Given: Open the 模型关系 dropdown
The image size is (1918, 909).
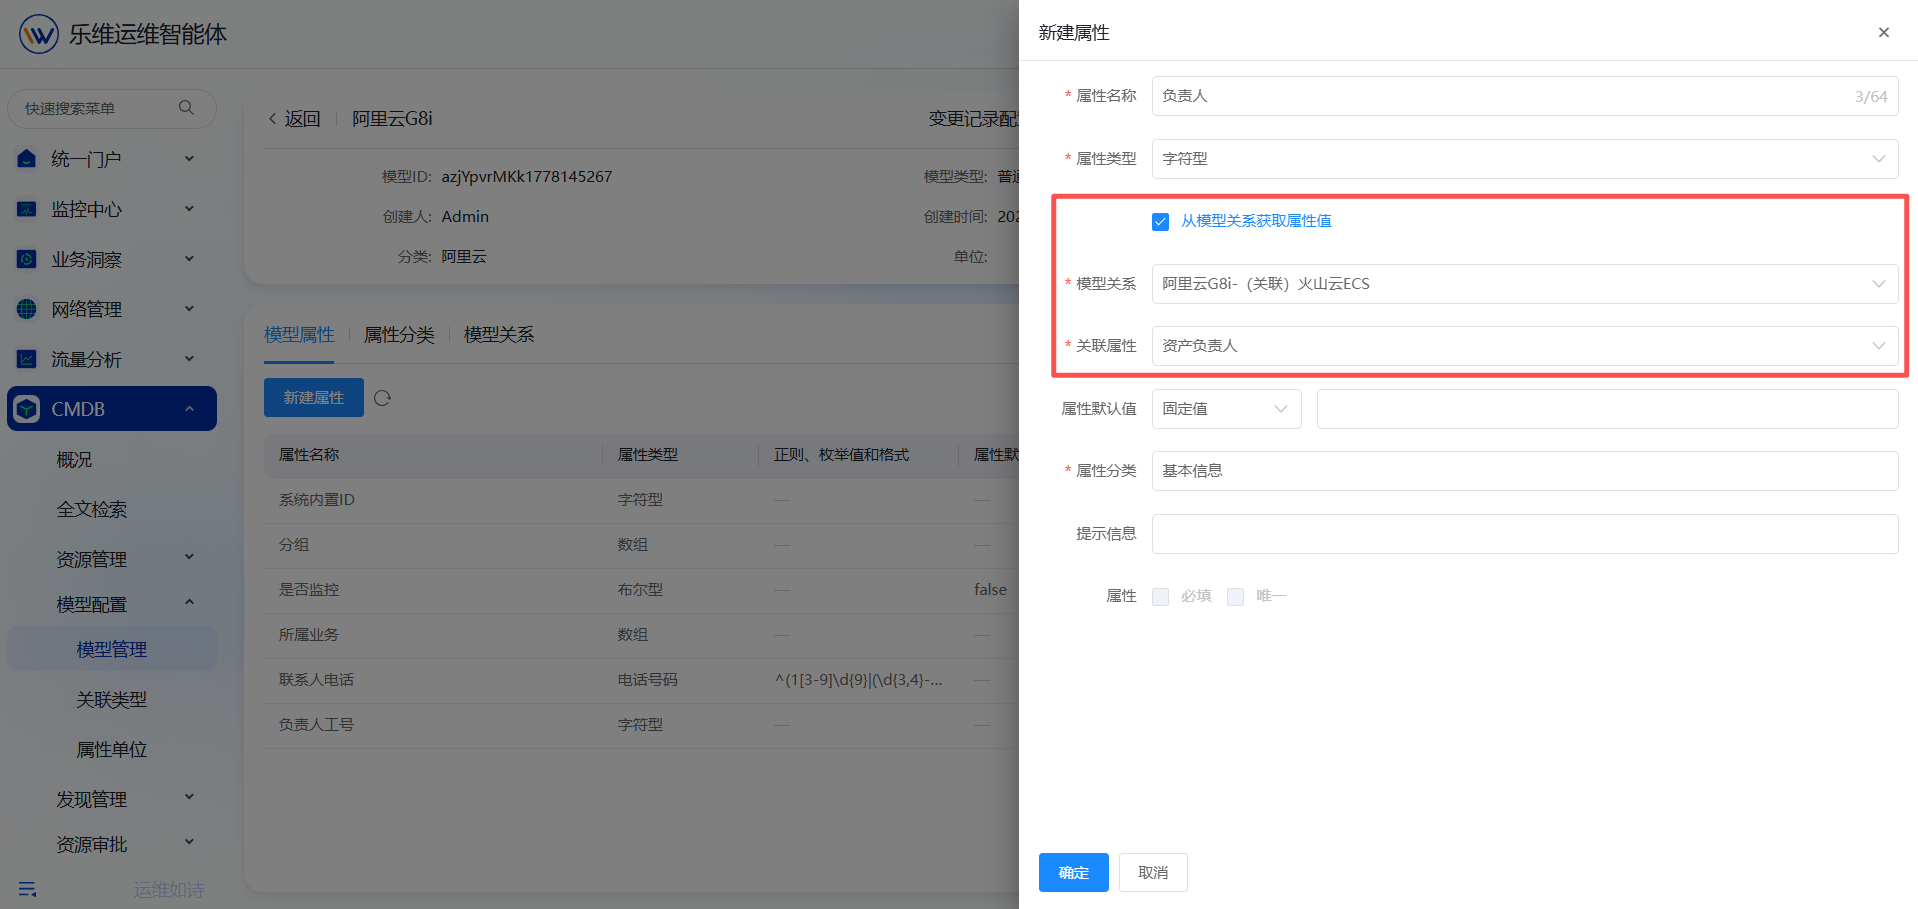Looking at the screenshot, I should (x=1524, y=284).
